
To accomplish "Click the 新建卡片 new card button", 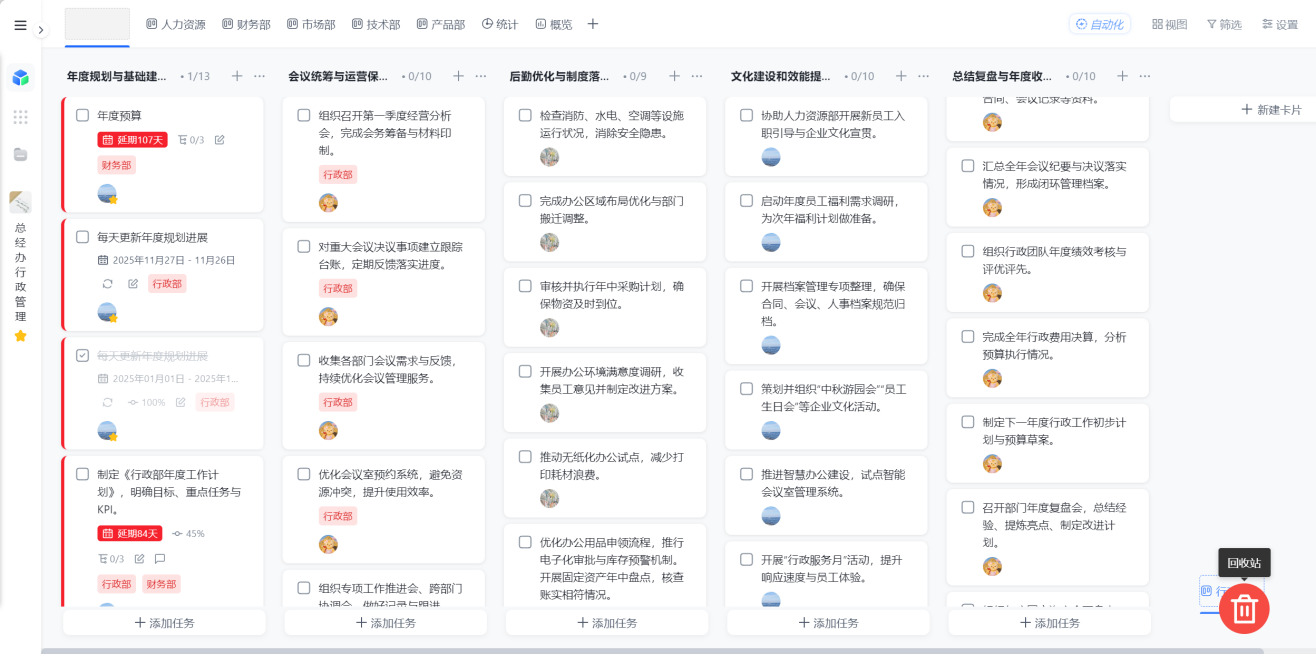I will pos(1271,109).
